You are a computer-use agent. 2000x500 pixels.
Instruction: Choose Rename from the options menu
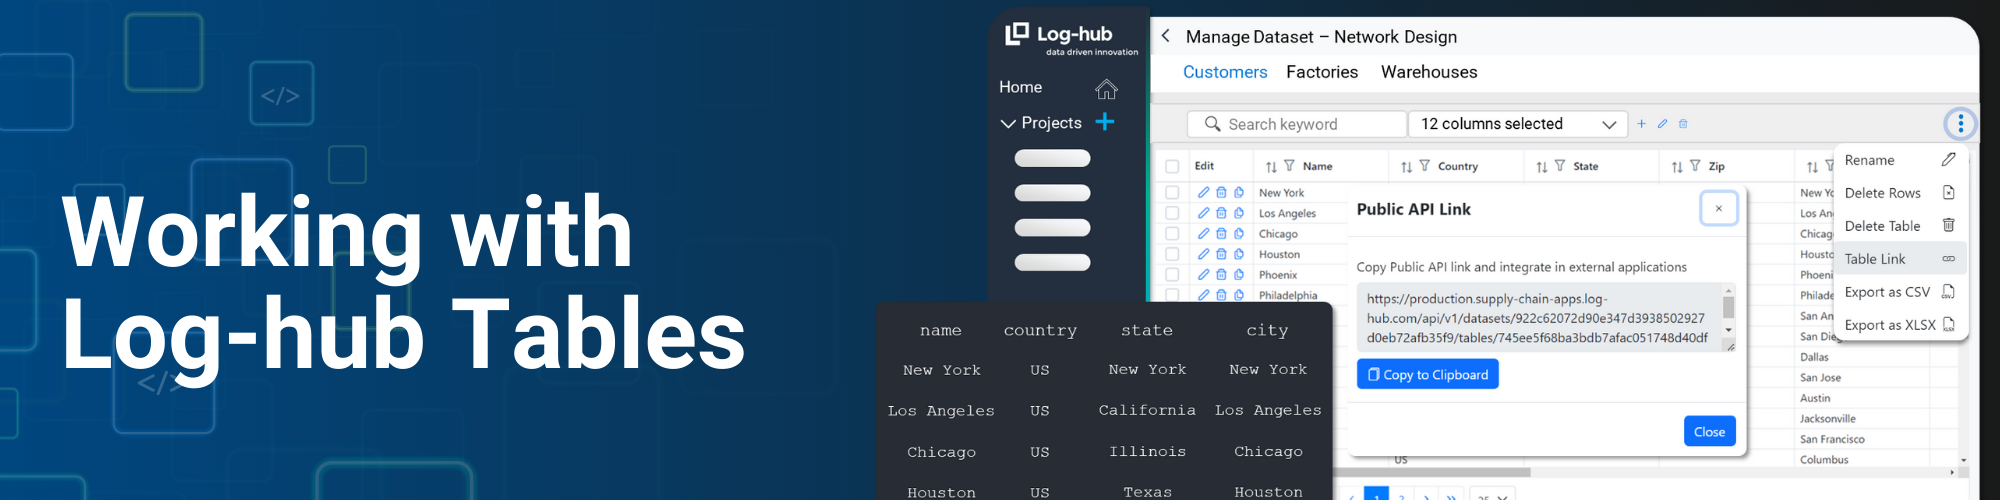coord(1900,160)
